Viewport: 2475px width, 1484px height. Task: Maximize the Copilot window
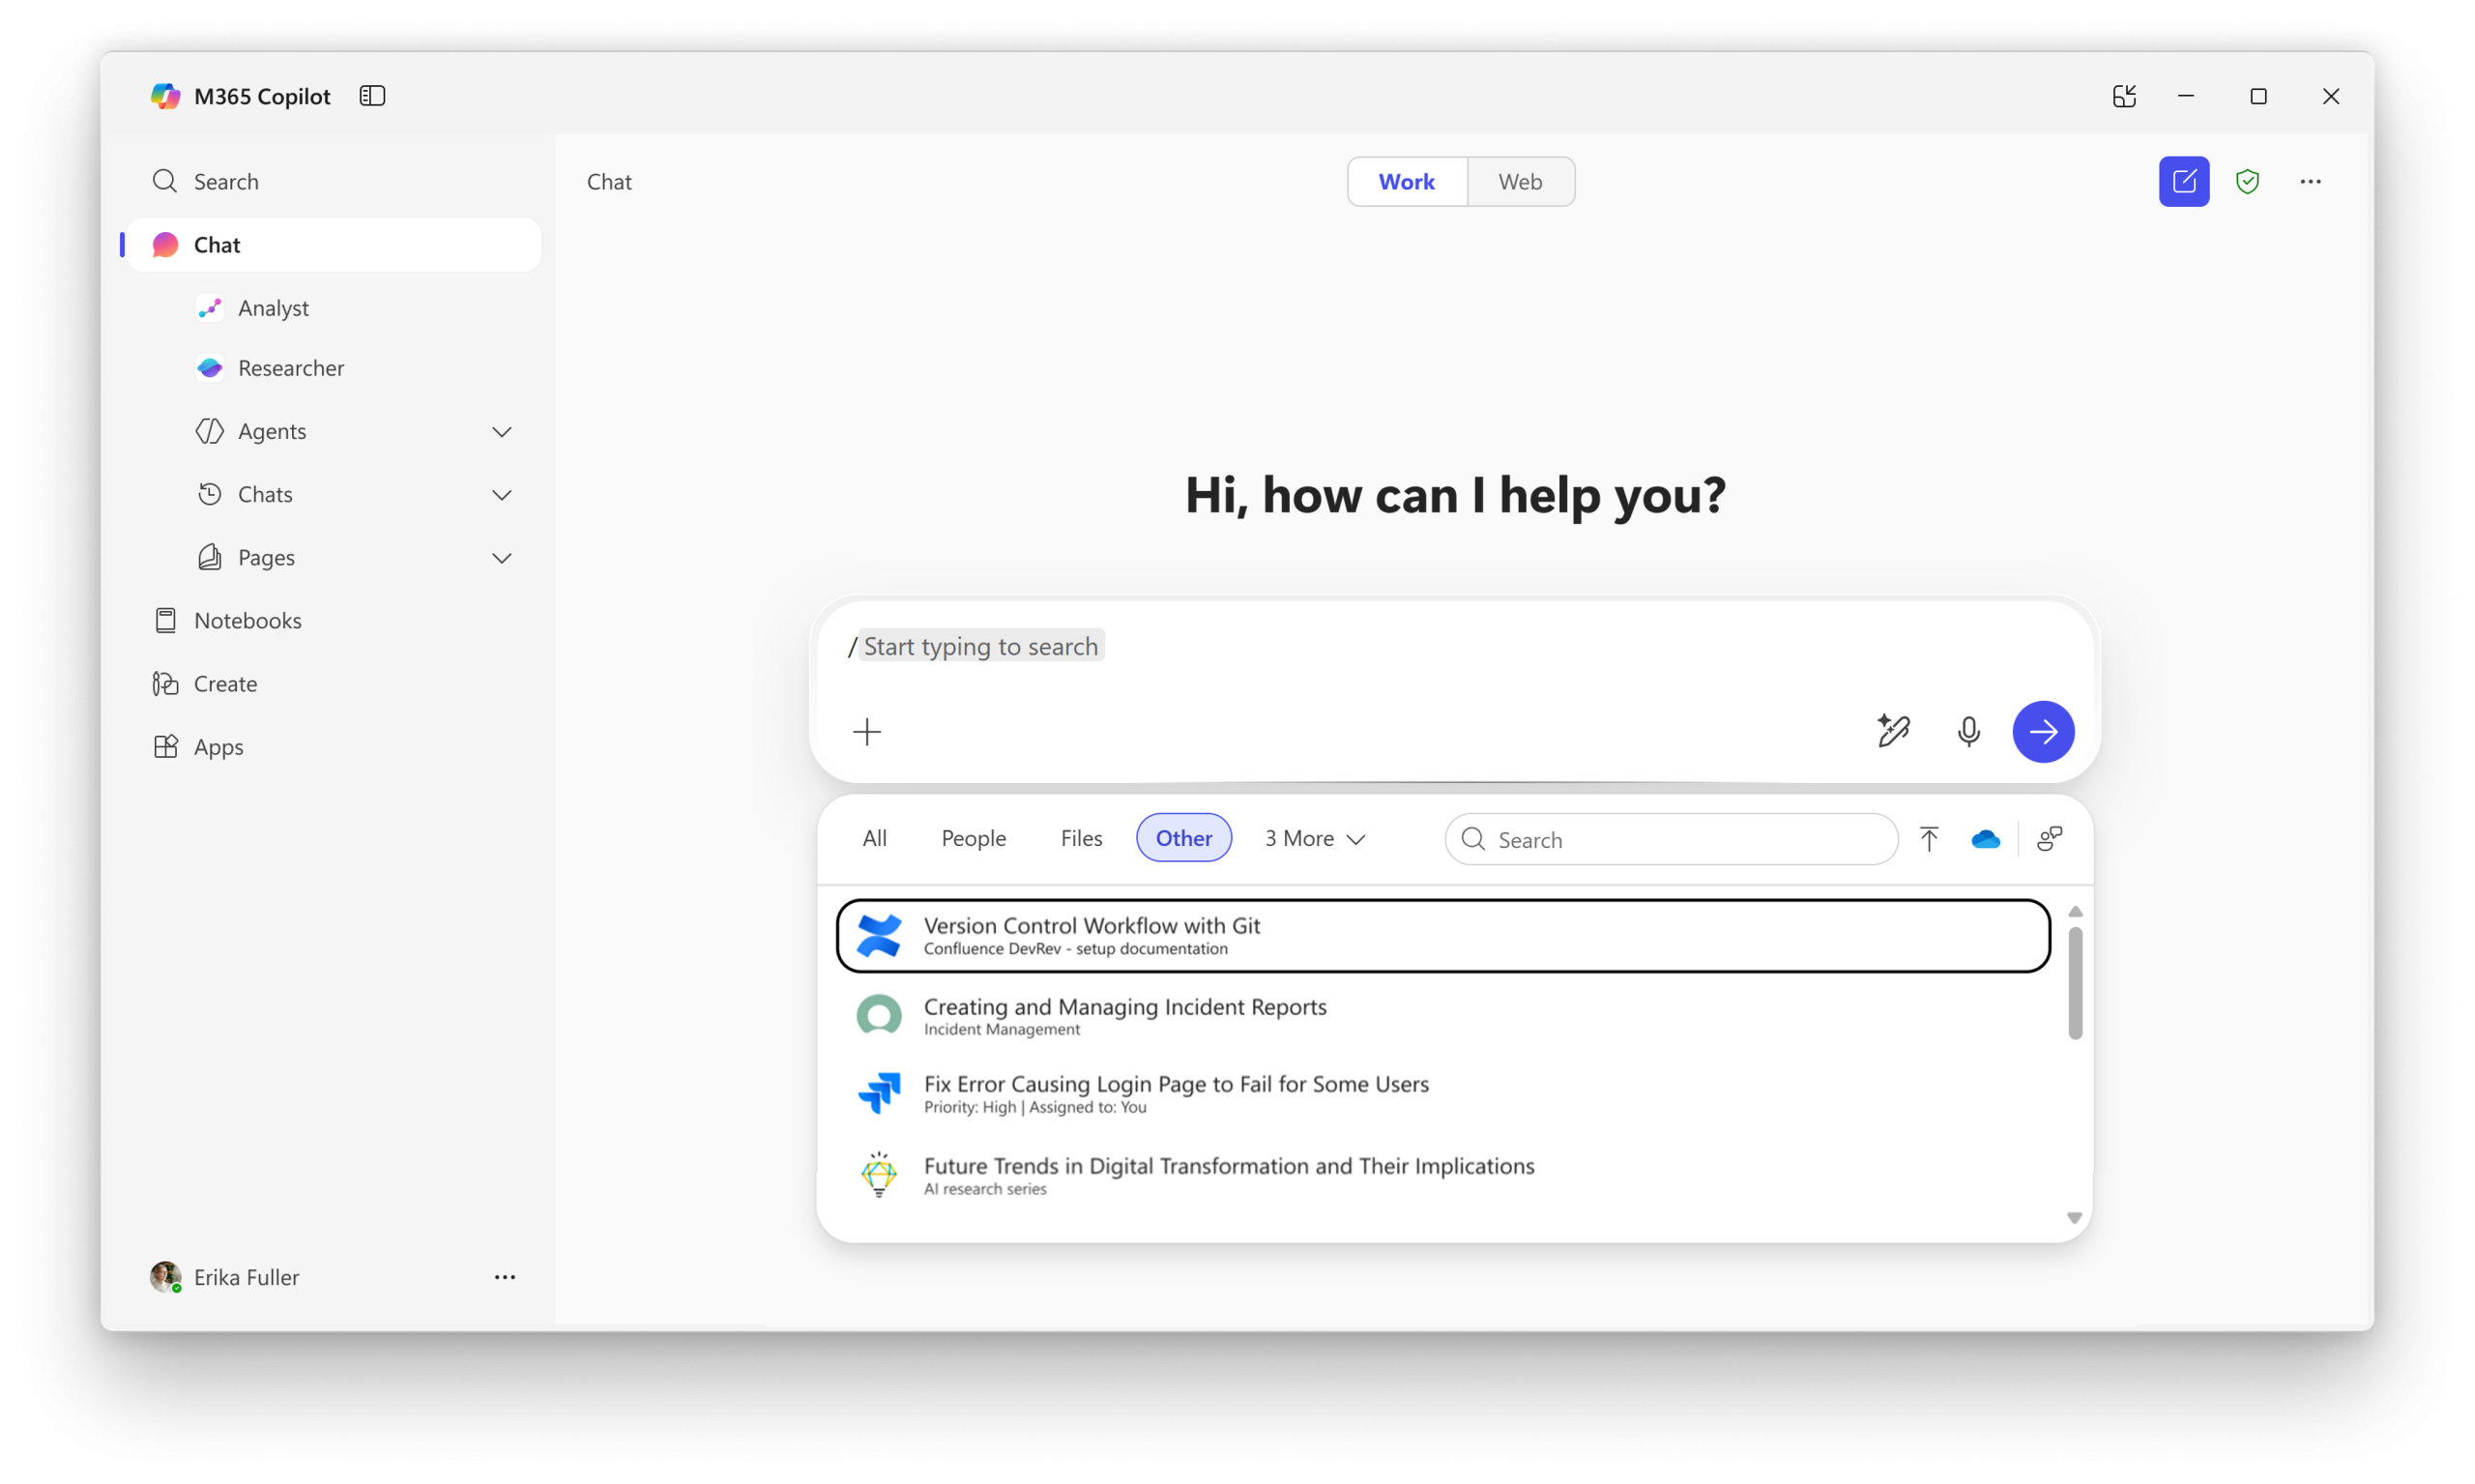[2258, 96]
